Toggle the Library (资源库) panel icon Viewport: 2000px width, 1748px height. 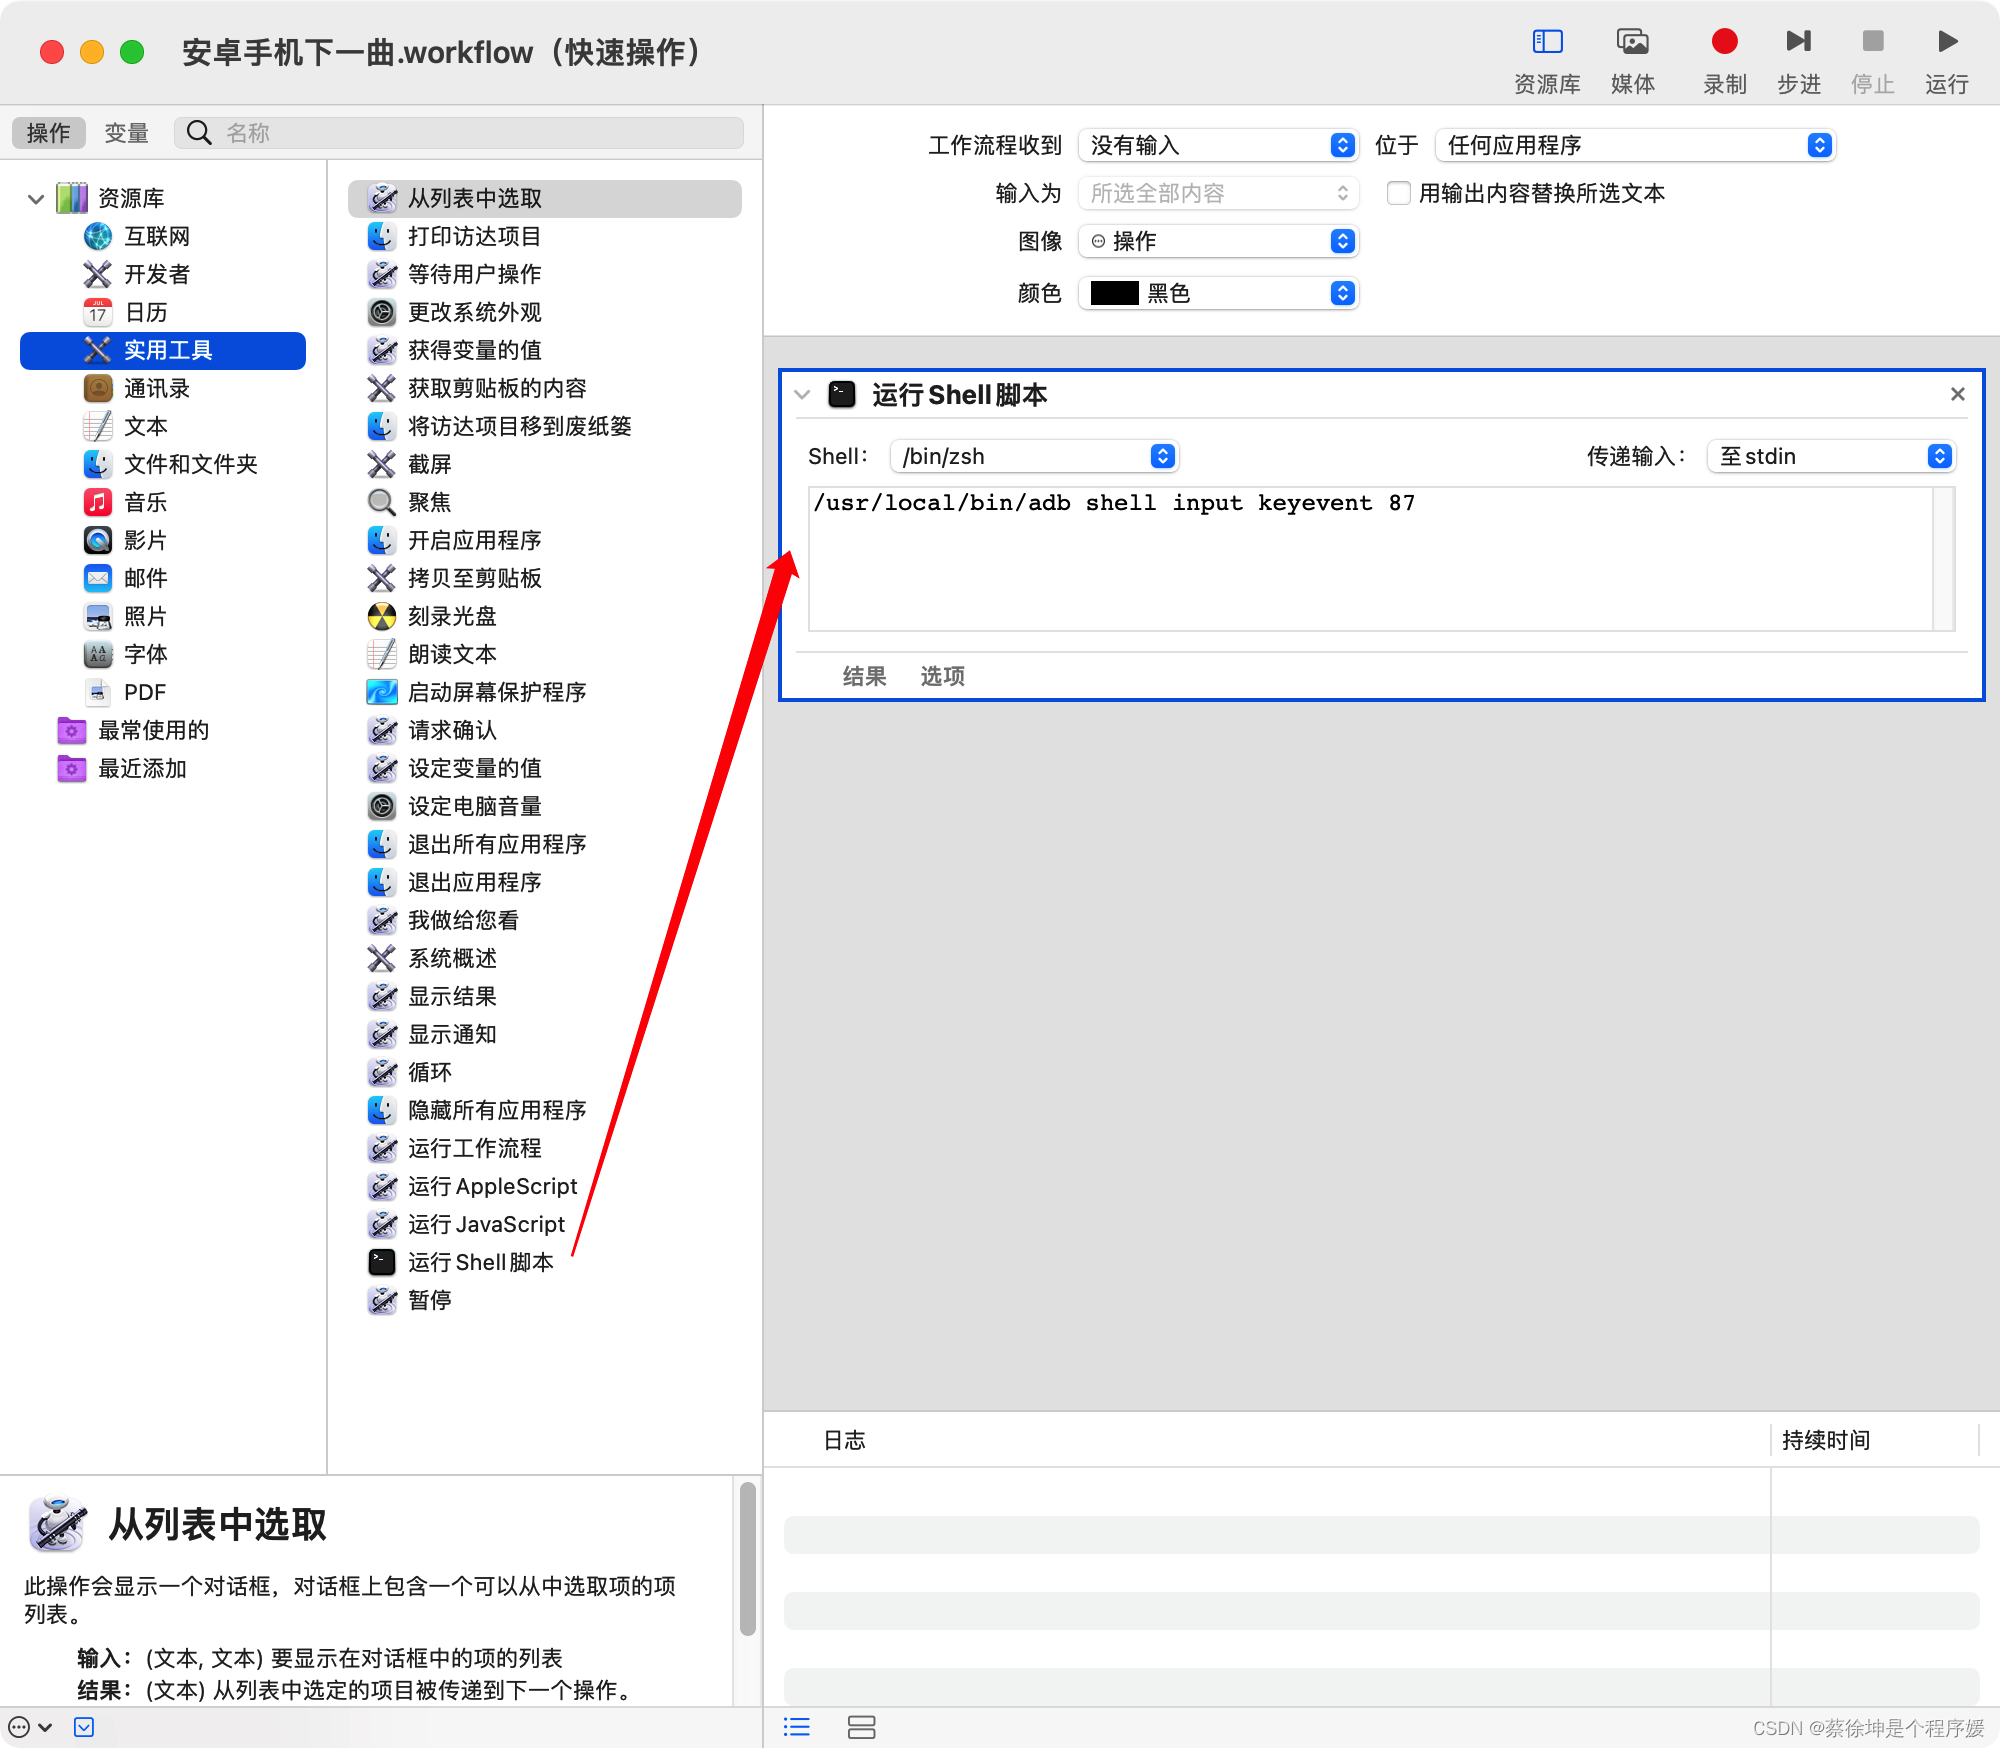(1547, 42)
